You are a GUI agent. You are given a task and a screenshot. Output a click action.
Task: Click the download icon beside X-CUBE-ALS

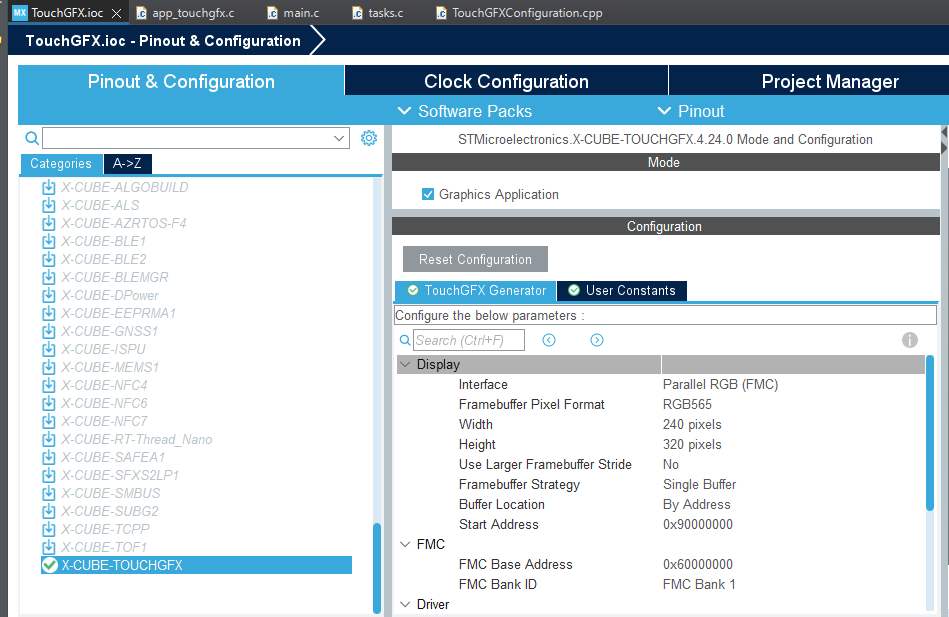(48, 205)
